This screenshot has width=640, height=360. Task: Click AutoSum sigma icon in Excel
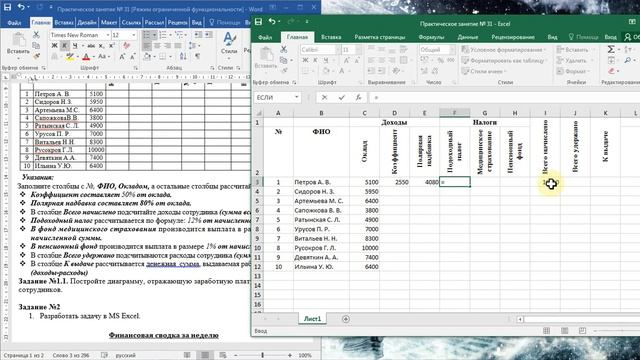click(611, 49)
